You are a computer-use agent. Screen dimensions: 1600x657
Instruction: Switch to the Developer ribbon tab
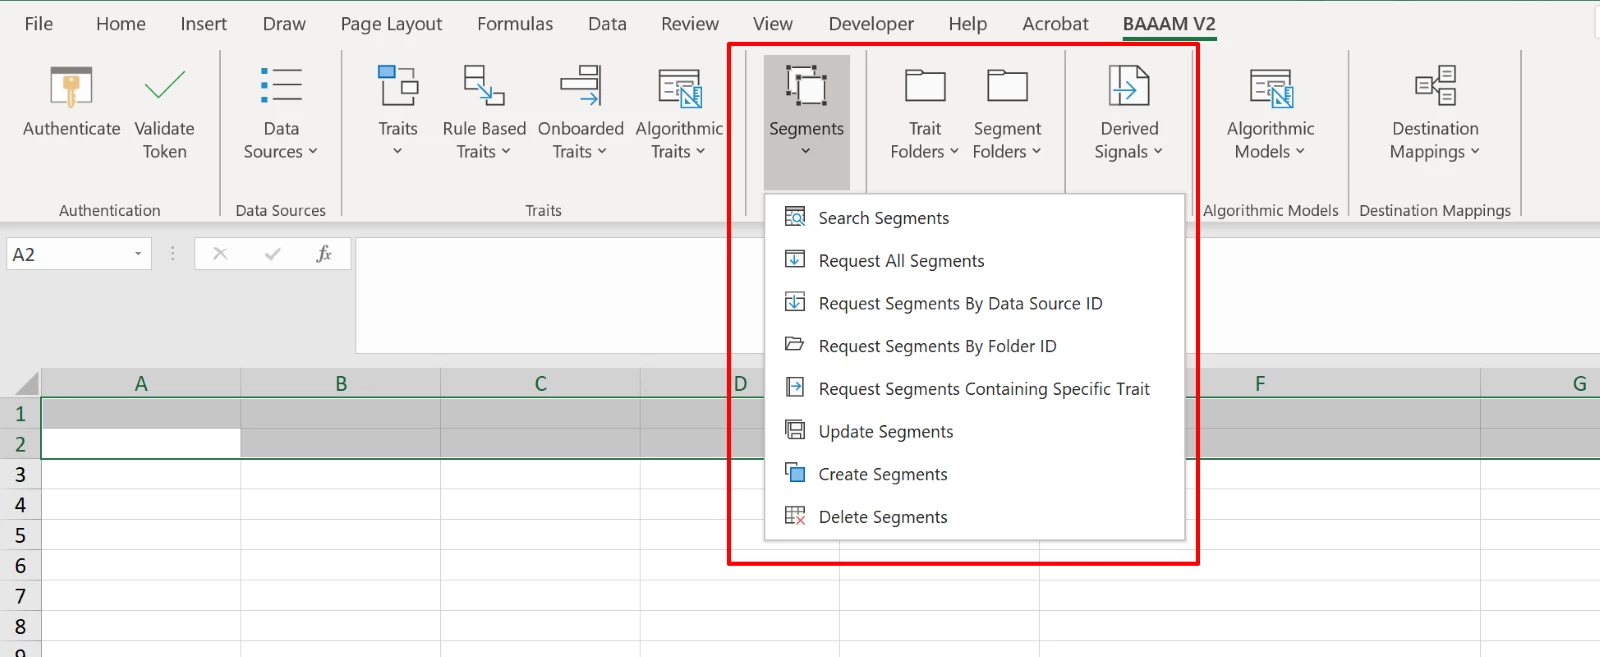click(871, 23)
